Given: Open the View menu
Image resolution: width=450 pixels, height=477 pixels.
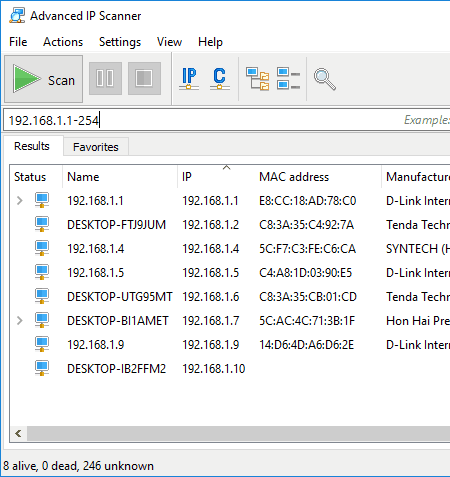Looking at the screenshot, I should pyautogui.click(x=169, y=42).
